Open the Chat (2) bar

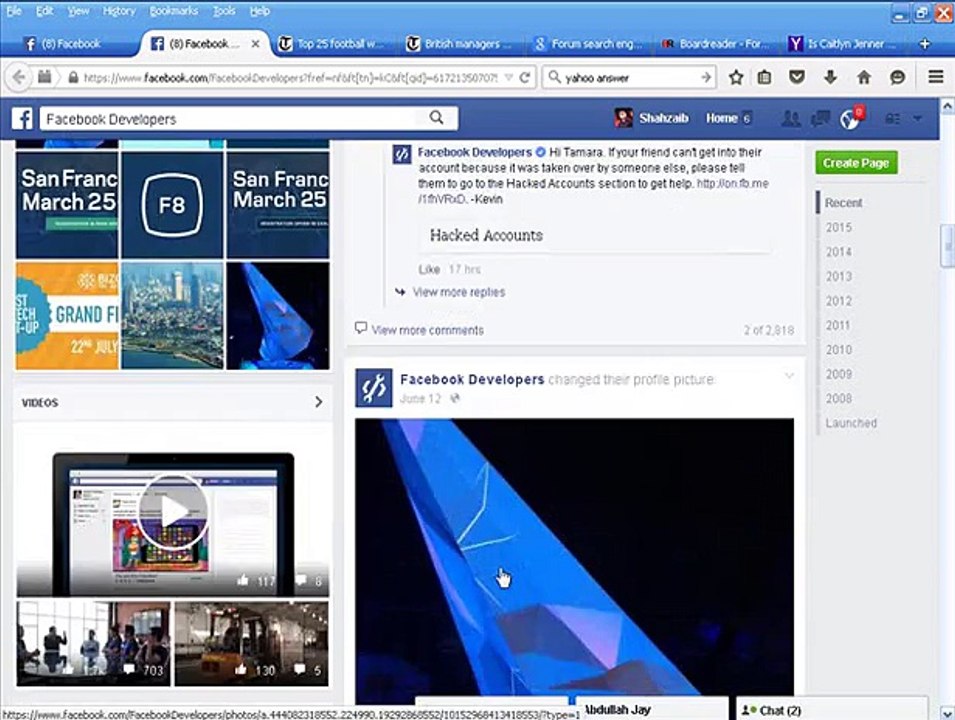coord(832,710)
